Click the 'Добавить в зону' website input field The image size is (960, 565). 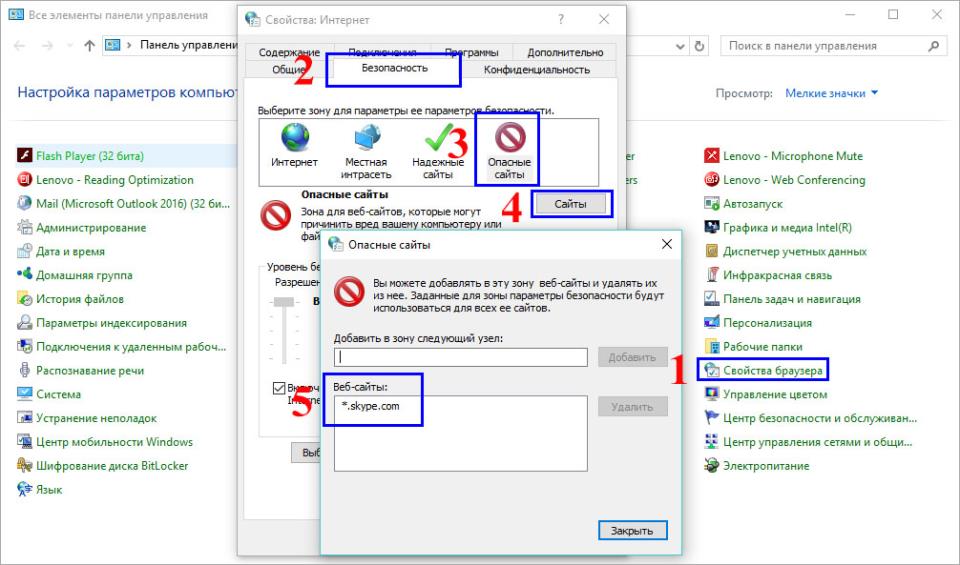tap(461, 357)
